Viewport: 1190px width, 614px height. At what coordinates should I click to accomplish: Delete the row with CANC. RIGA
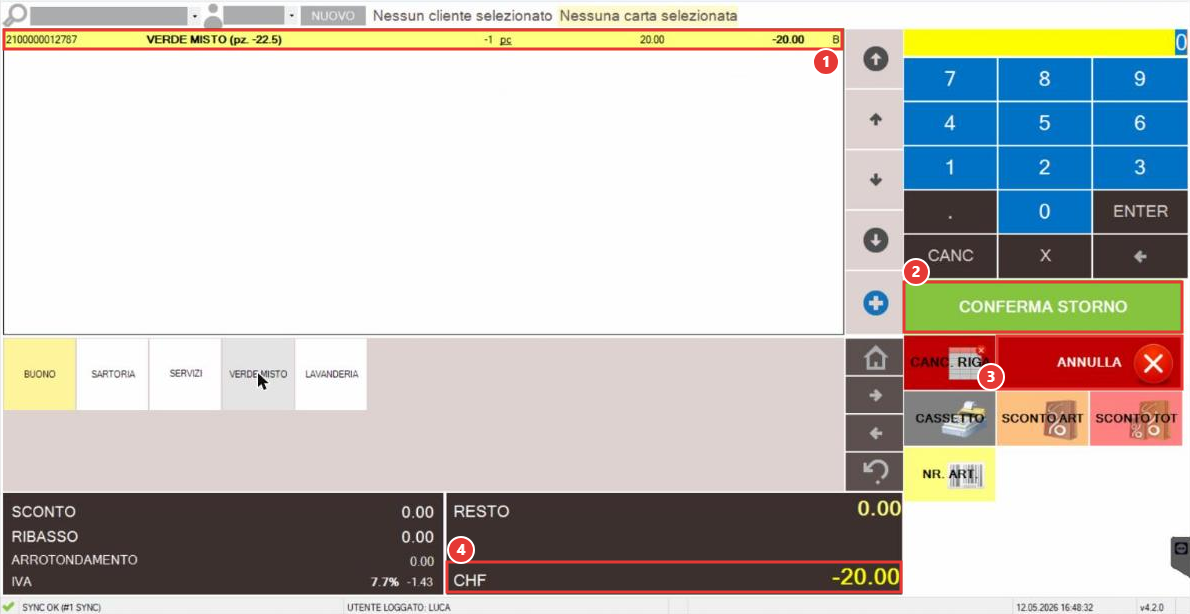tap(949, 363)
